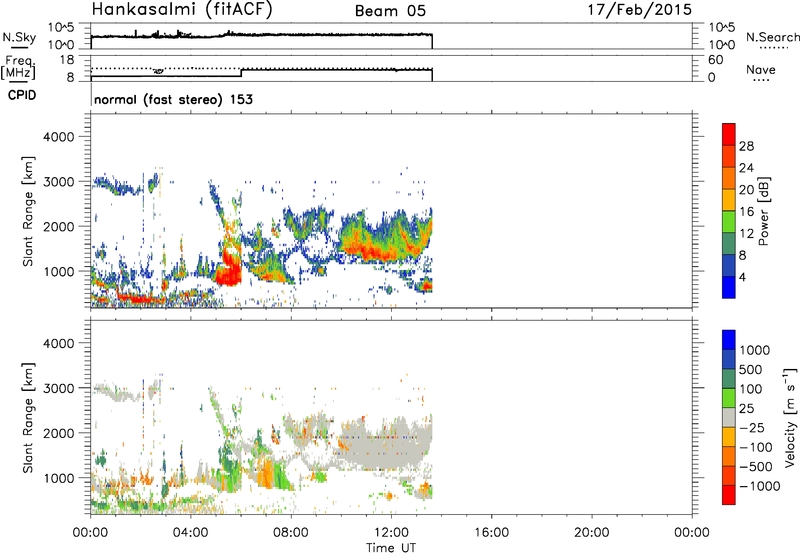Click the Power [dB] colorbar label
Viewport: 800px width, 554px height.
coord(763,211)
